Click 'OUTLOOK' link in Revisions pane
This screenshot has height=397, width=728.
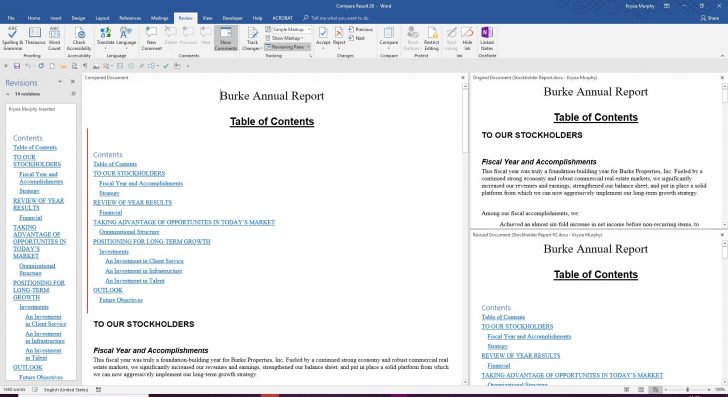(x=27, y=368)
